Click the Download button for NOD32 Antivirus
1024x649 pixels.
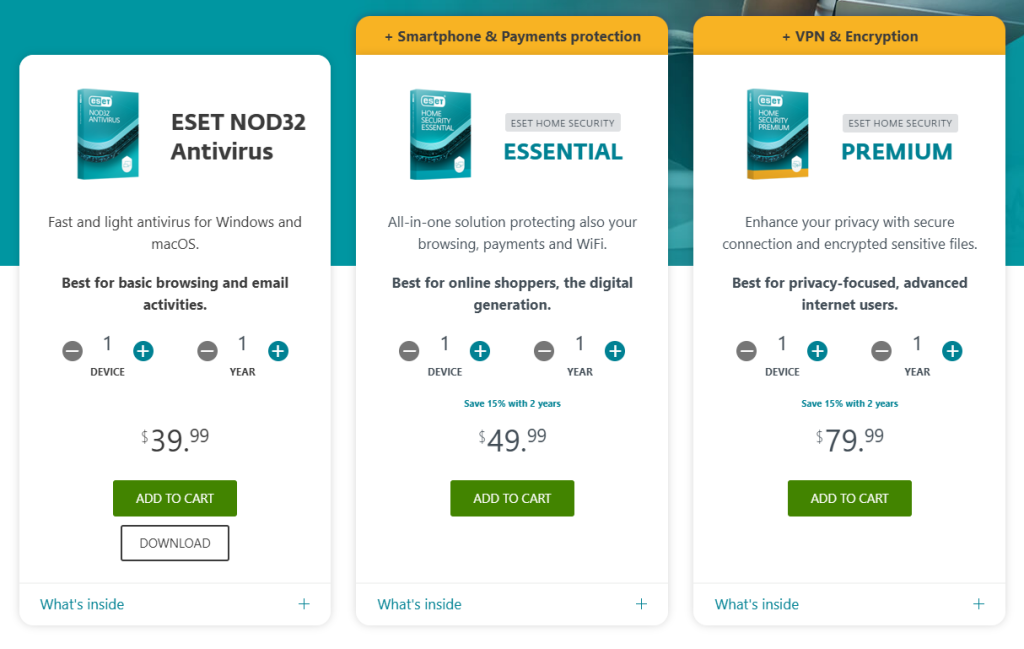pyautogui.click(x=174, y=543)
